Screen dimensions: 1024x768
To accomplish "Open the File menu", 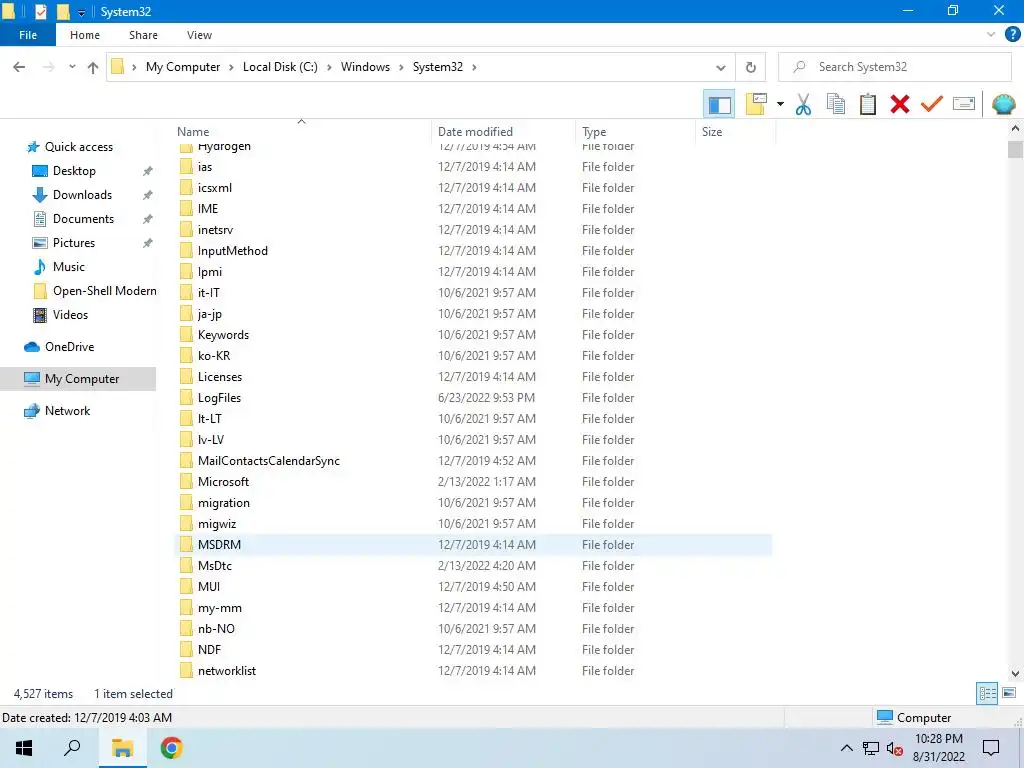I will click(28, 35).
